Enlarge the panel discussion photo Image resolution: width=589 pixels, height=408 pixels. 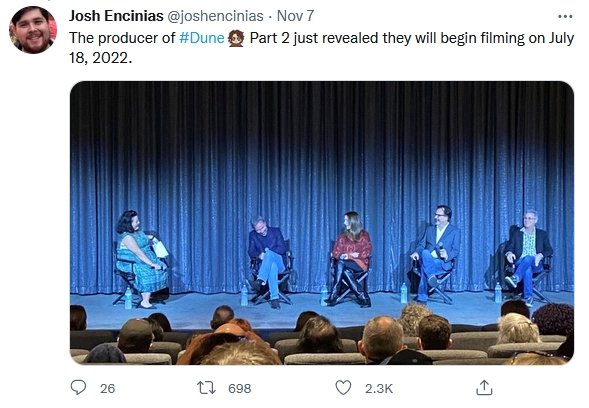(x=322, y=223)
